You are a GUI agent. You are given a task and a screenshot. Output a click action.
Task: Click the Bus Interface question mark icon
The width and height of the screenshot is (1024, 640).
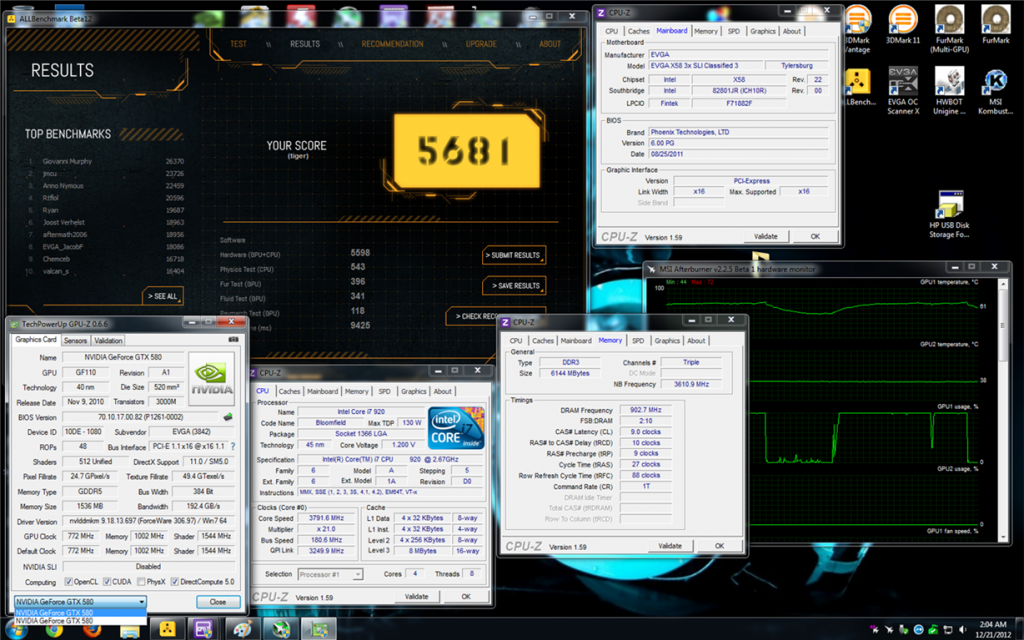click(x=233, y=447)
